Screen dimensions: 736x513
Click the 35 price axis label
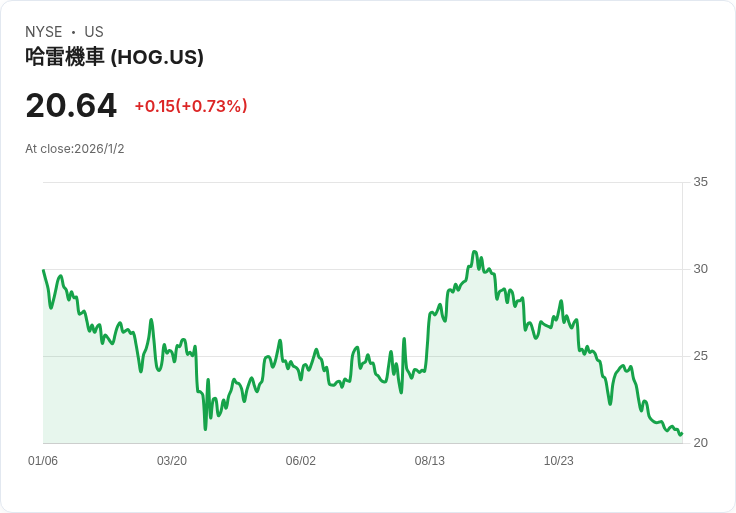[700, 182]
